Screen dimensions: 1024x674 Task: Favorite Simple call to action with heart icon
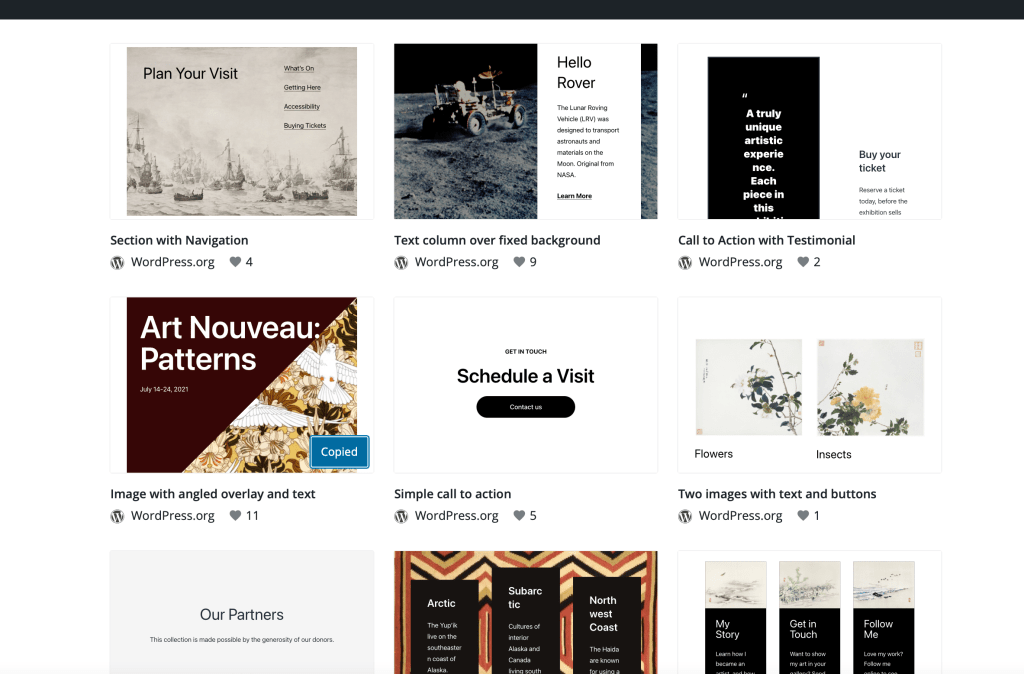519,515
